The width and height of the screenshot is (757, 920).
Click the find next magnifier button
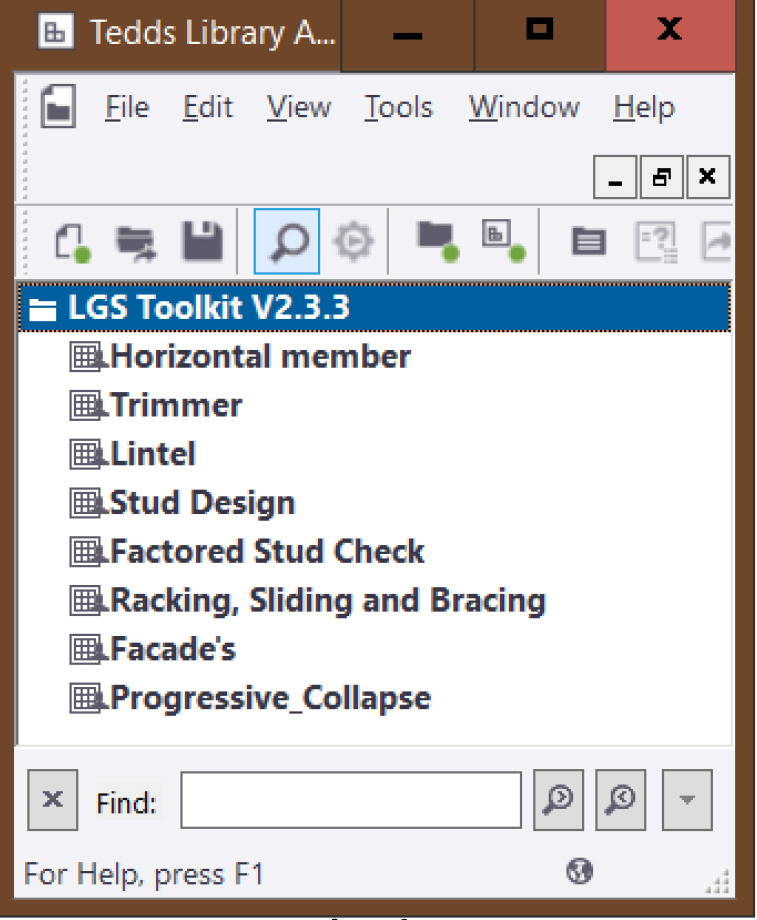[x=559, y=801]
